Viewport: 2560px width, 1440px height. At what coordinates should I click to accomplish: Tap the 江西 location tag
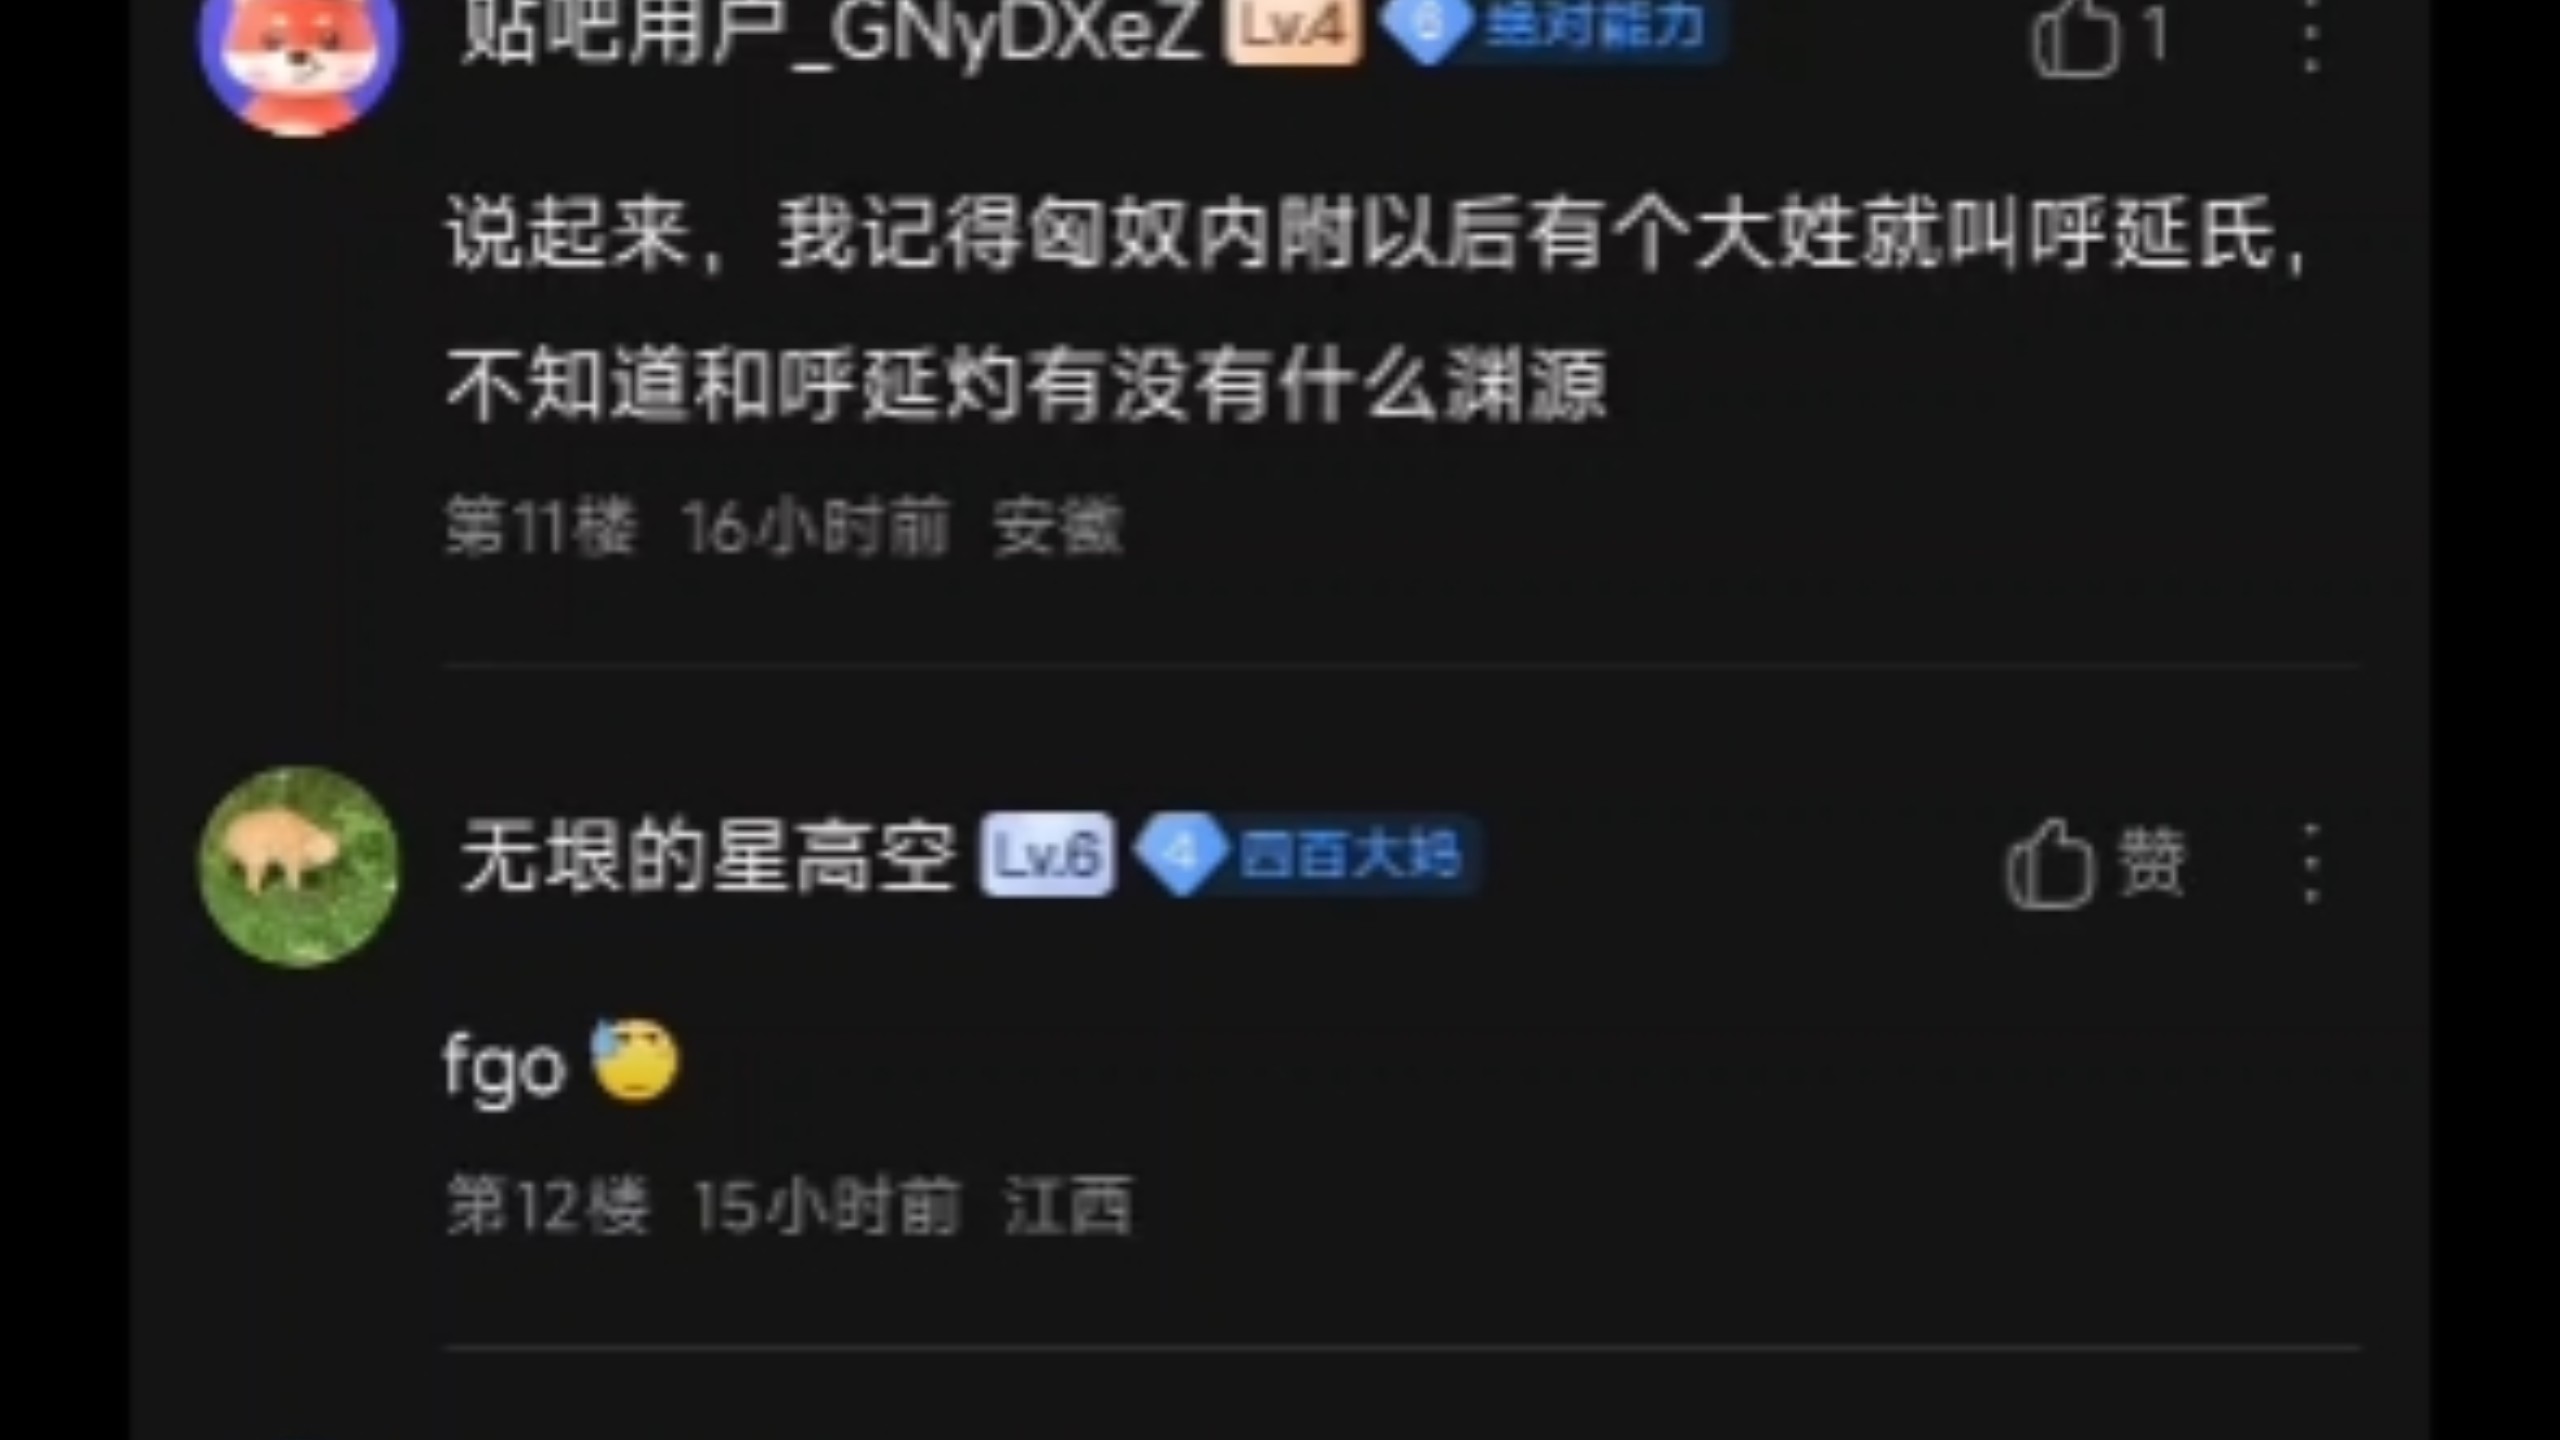tap(1068, 1205)
